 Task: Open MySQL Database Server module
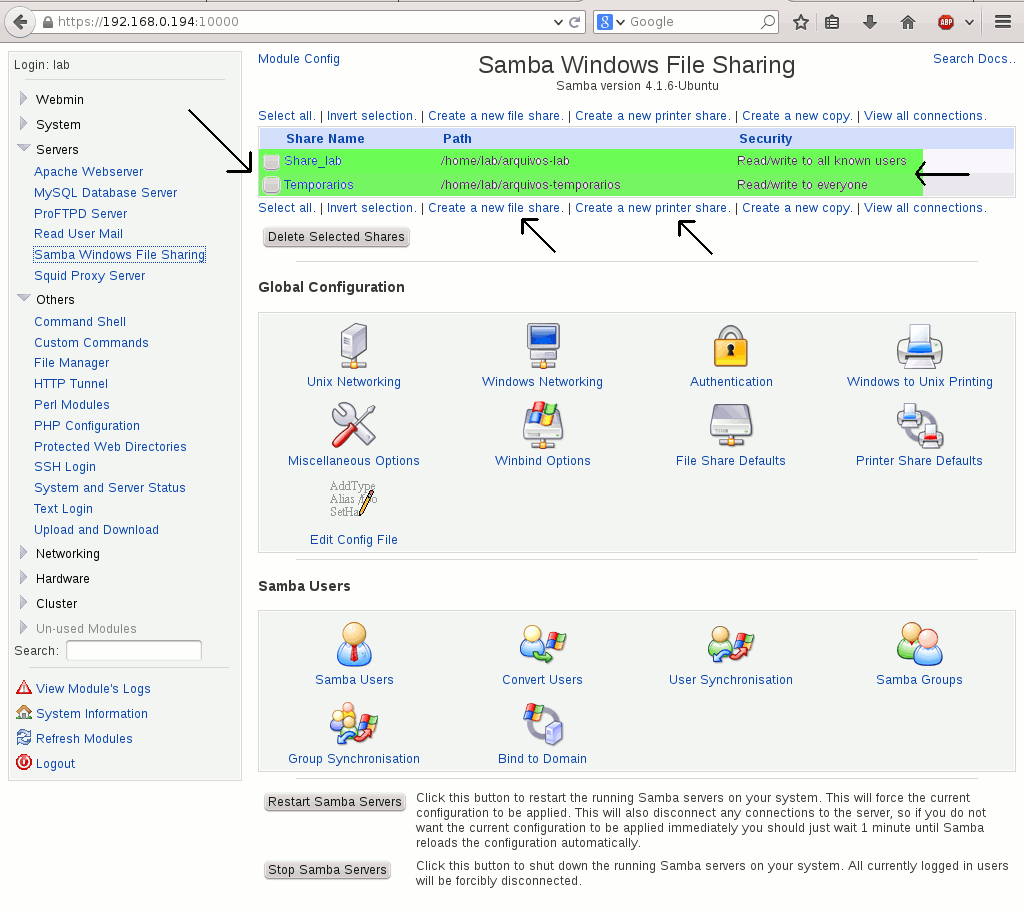105,193
